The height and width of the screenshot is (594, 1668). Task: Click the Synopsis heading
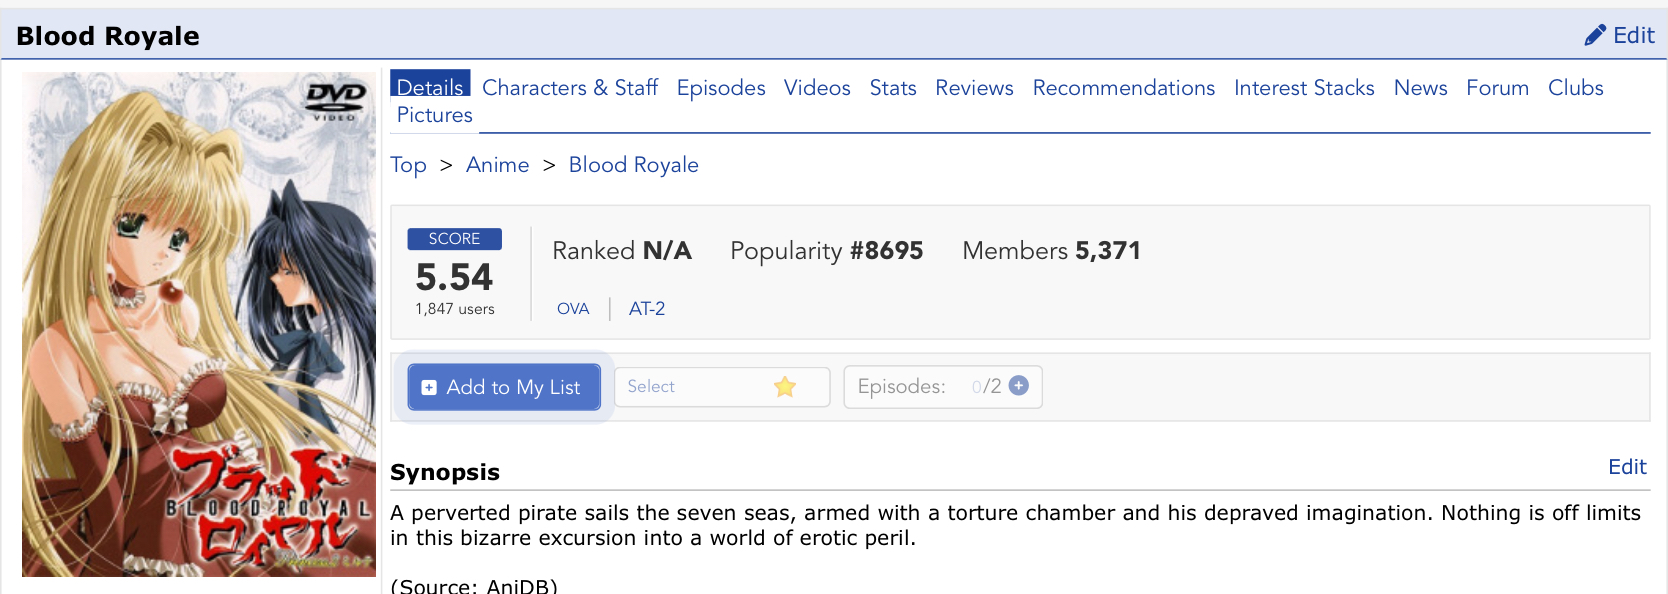pos(445,472)
